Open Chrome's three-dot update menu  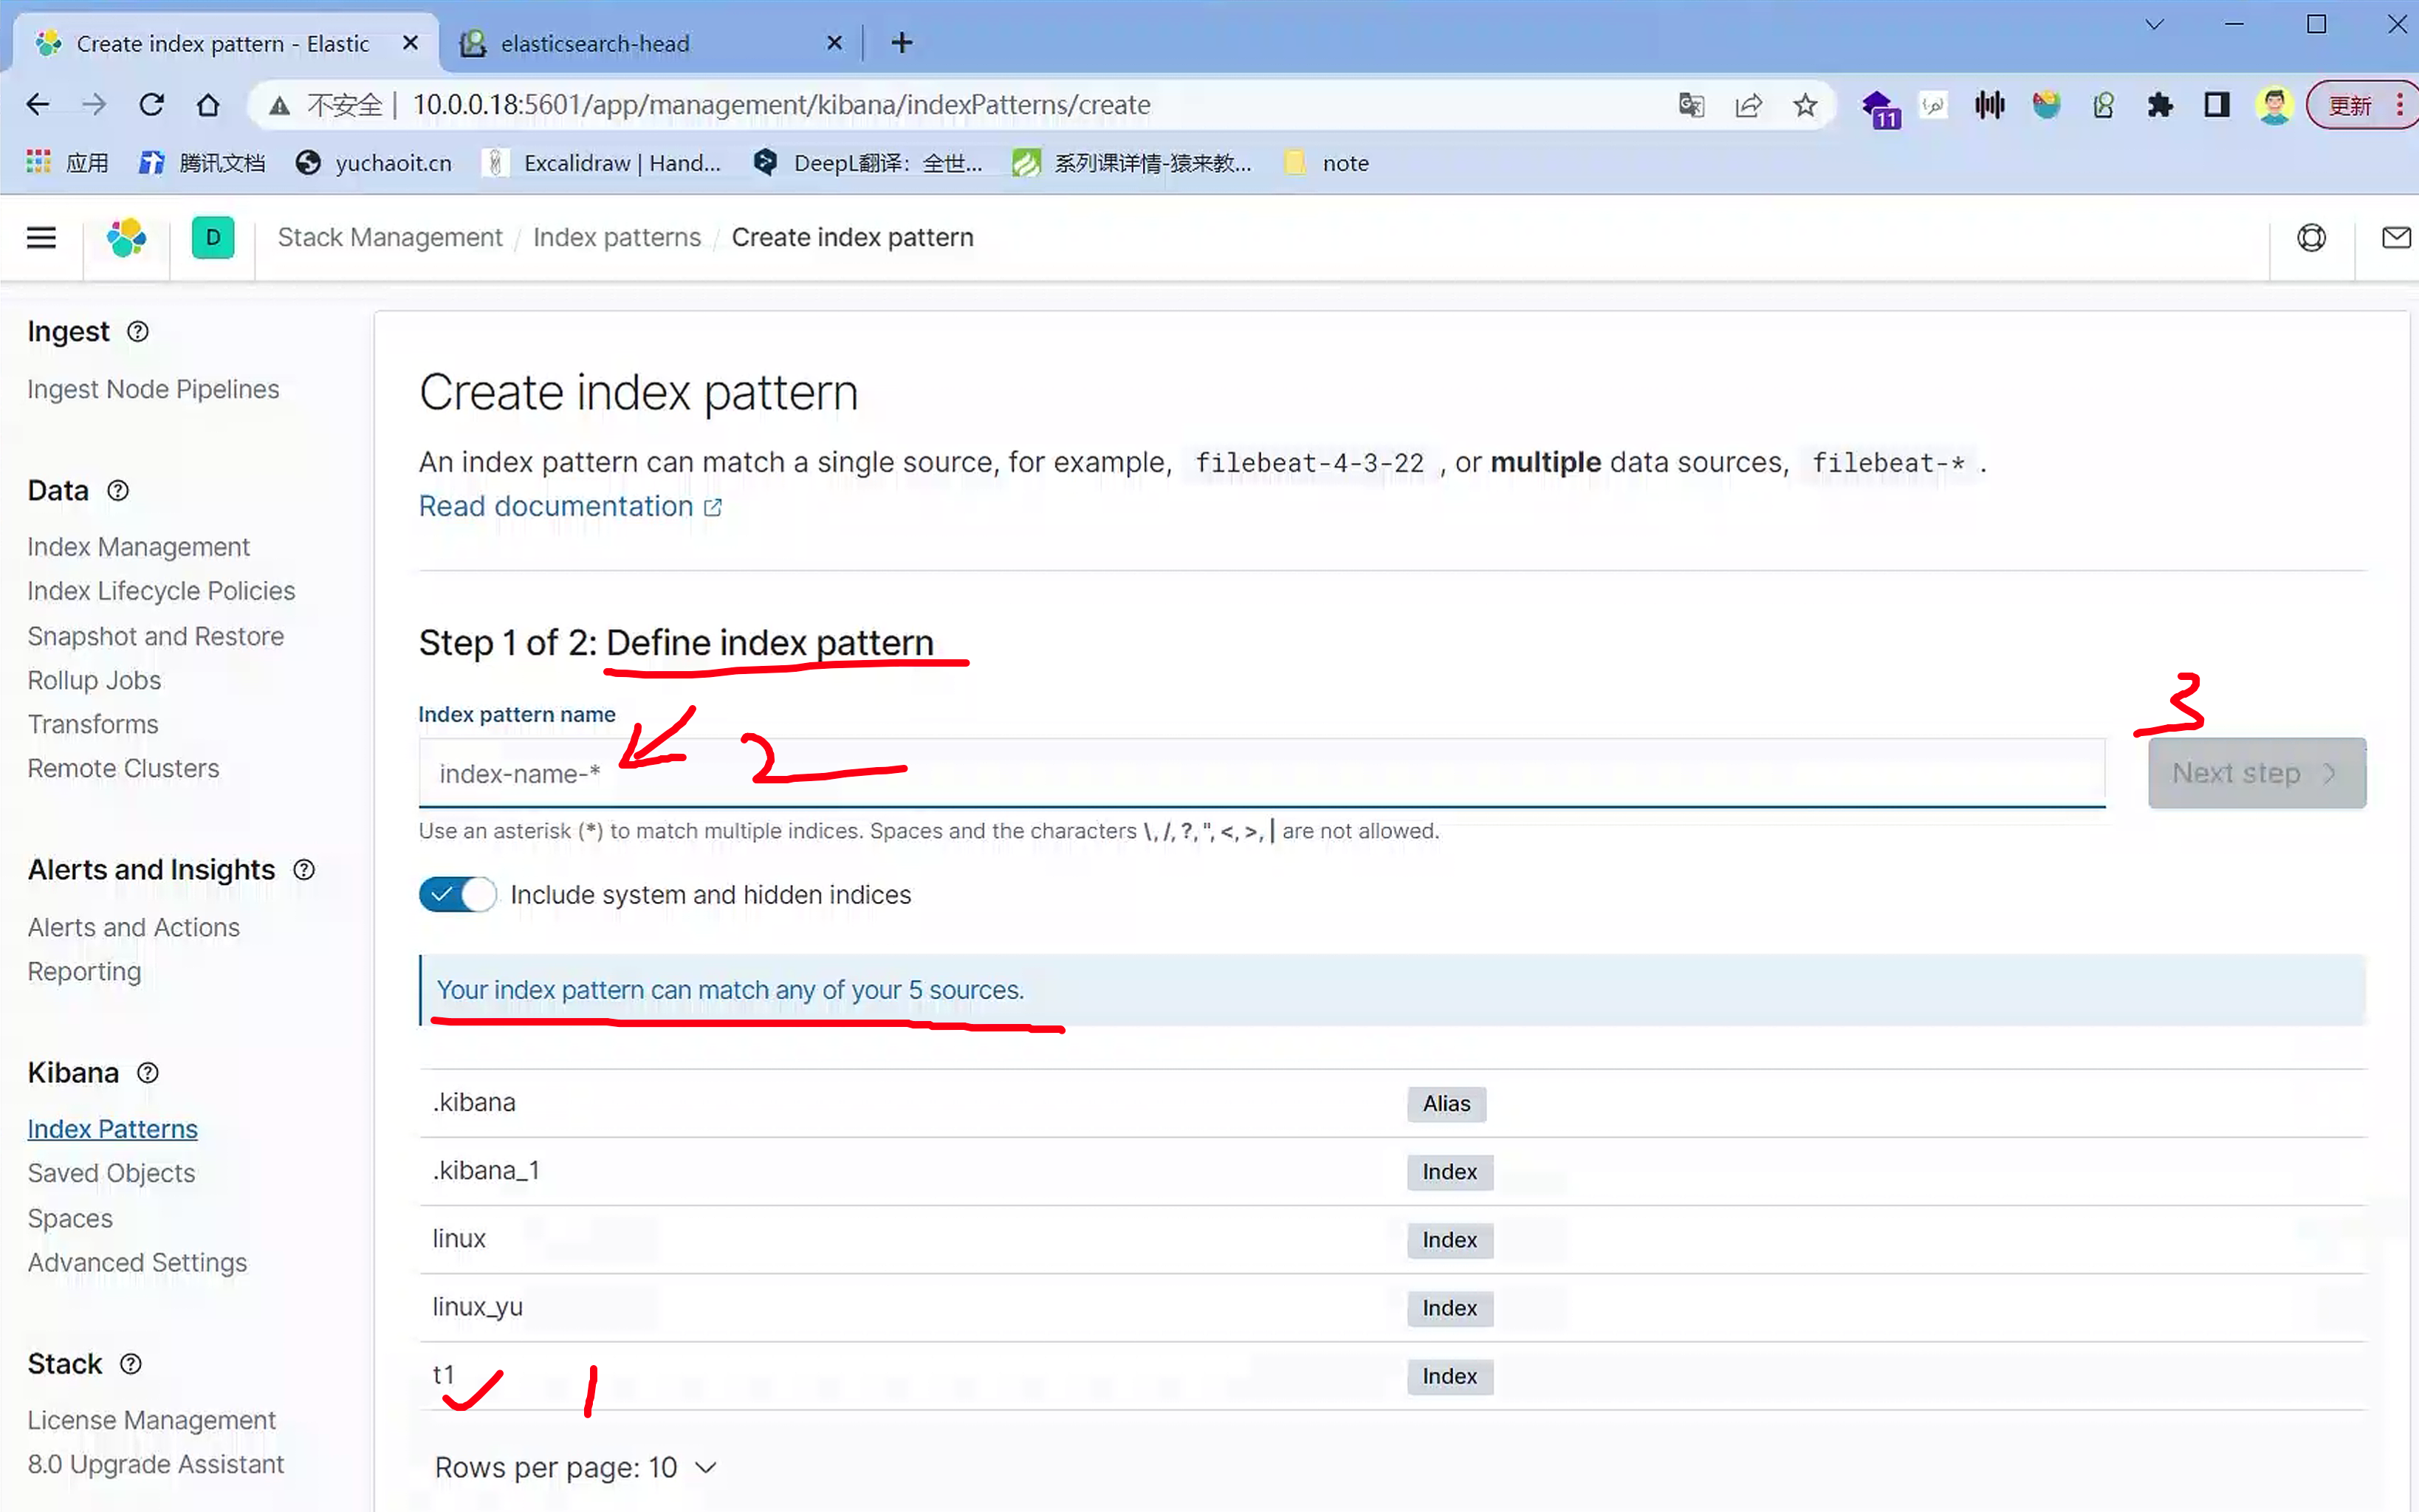[x=2400, y=105]
